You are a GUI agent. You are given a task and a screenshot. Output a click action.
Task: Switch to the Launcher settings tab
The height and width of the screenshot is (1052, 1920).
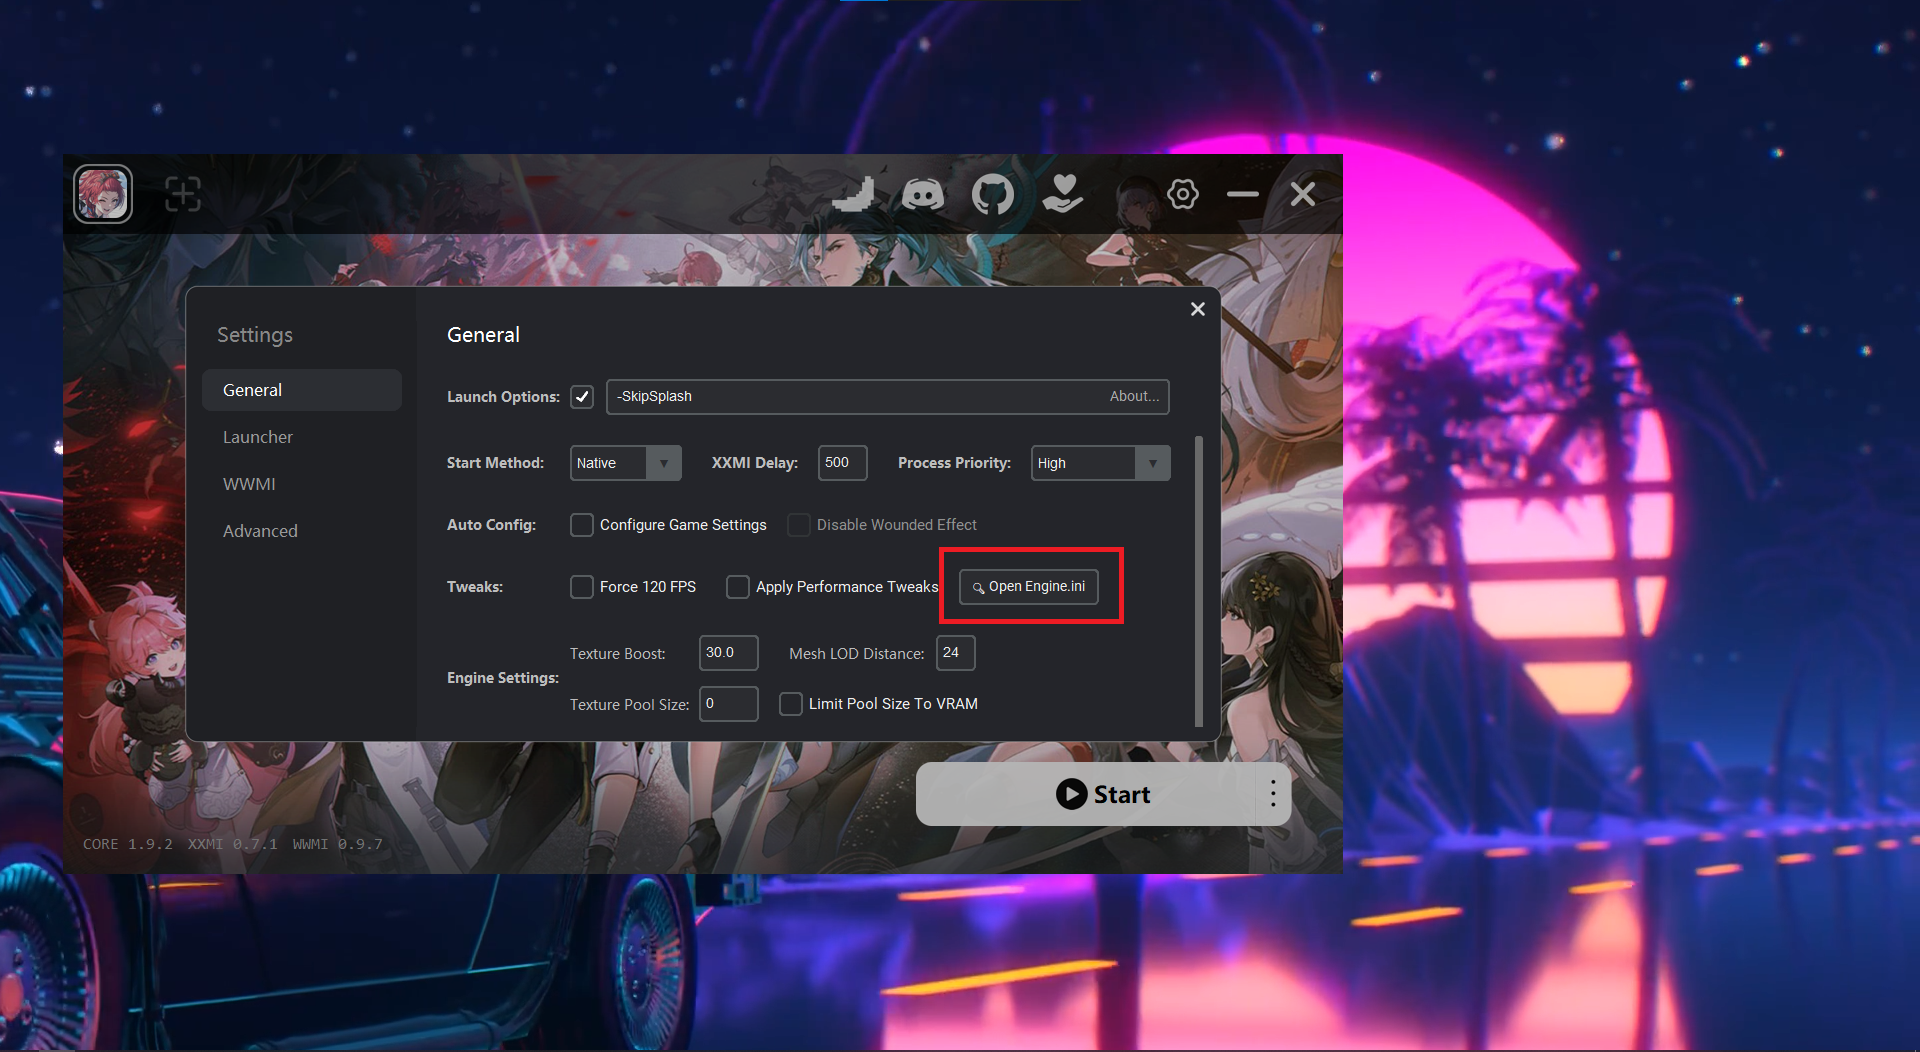(x=302, y=437)
